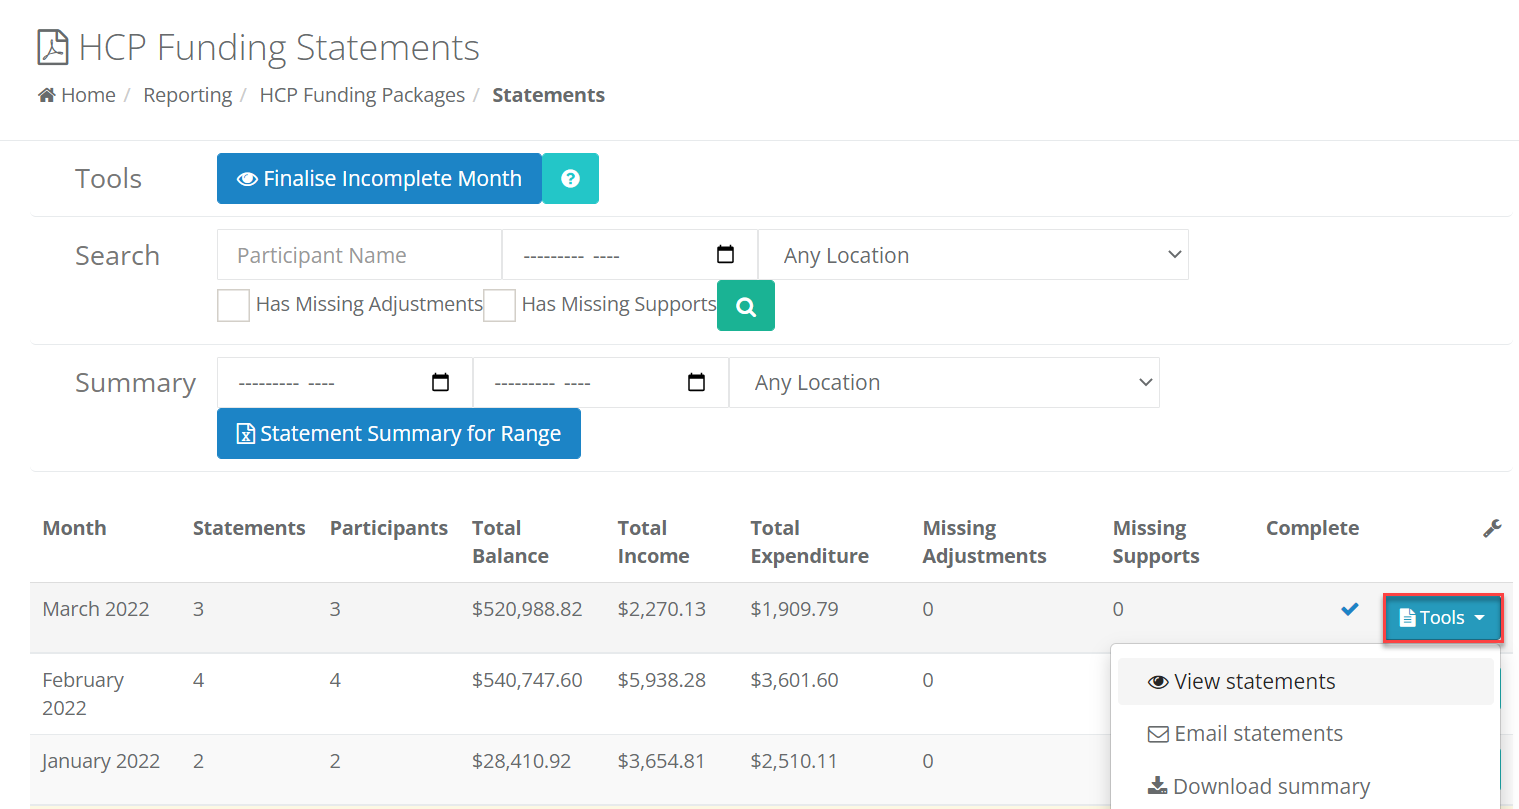This screenshot has height=809, width=1519.
Task: Open calendar picker in Search date field
Action: [726, 255]
